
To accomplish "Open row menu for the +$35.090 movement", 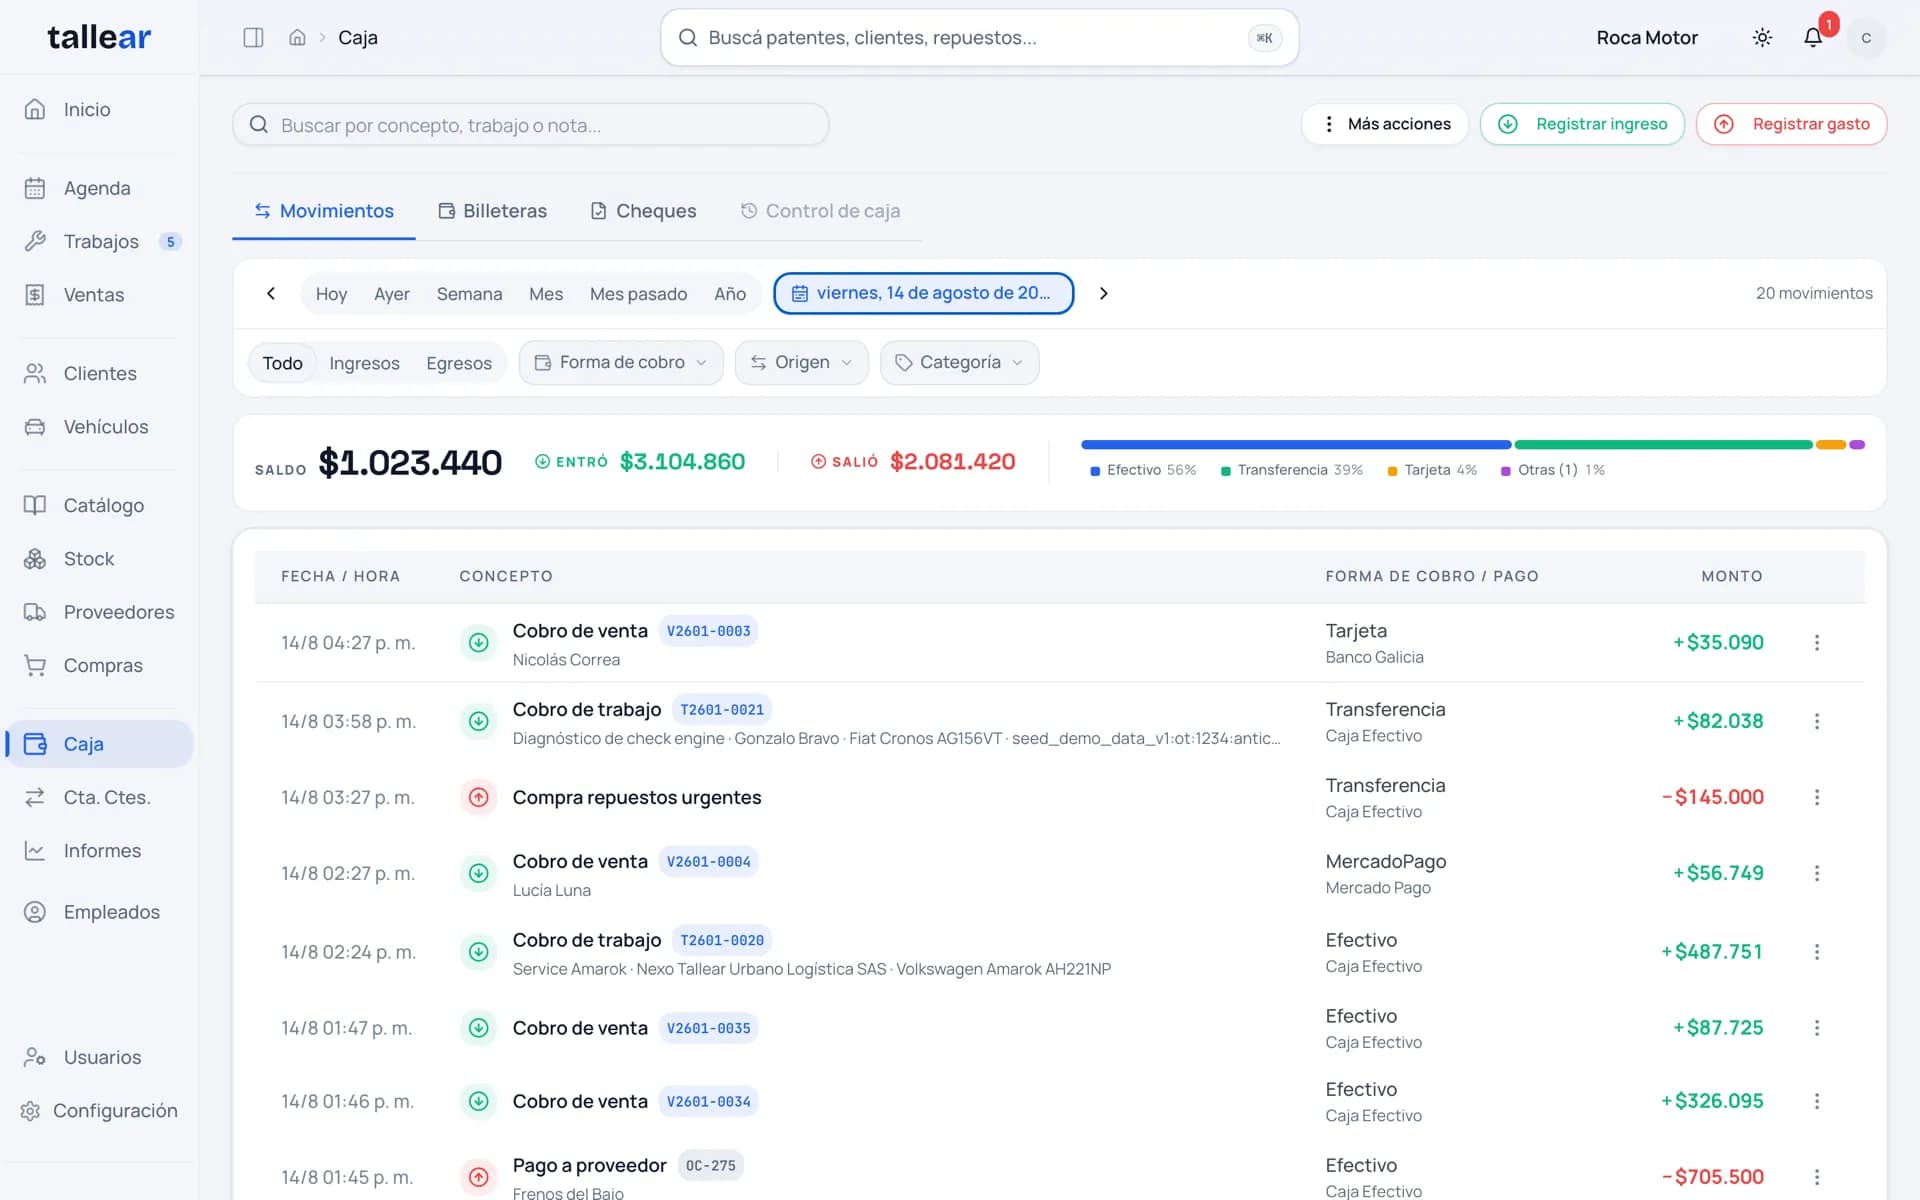I will [1817, 643].
